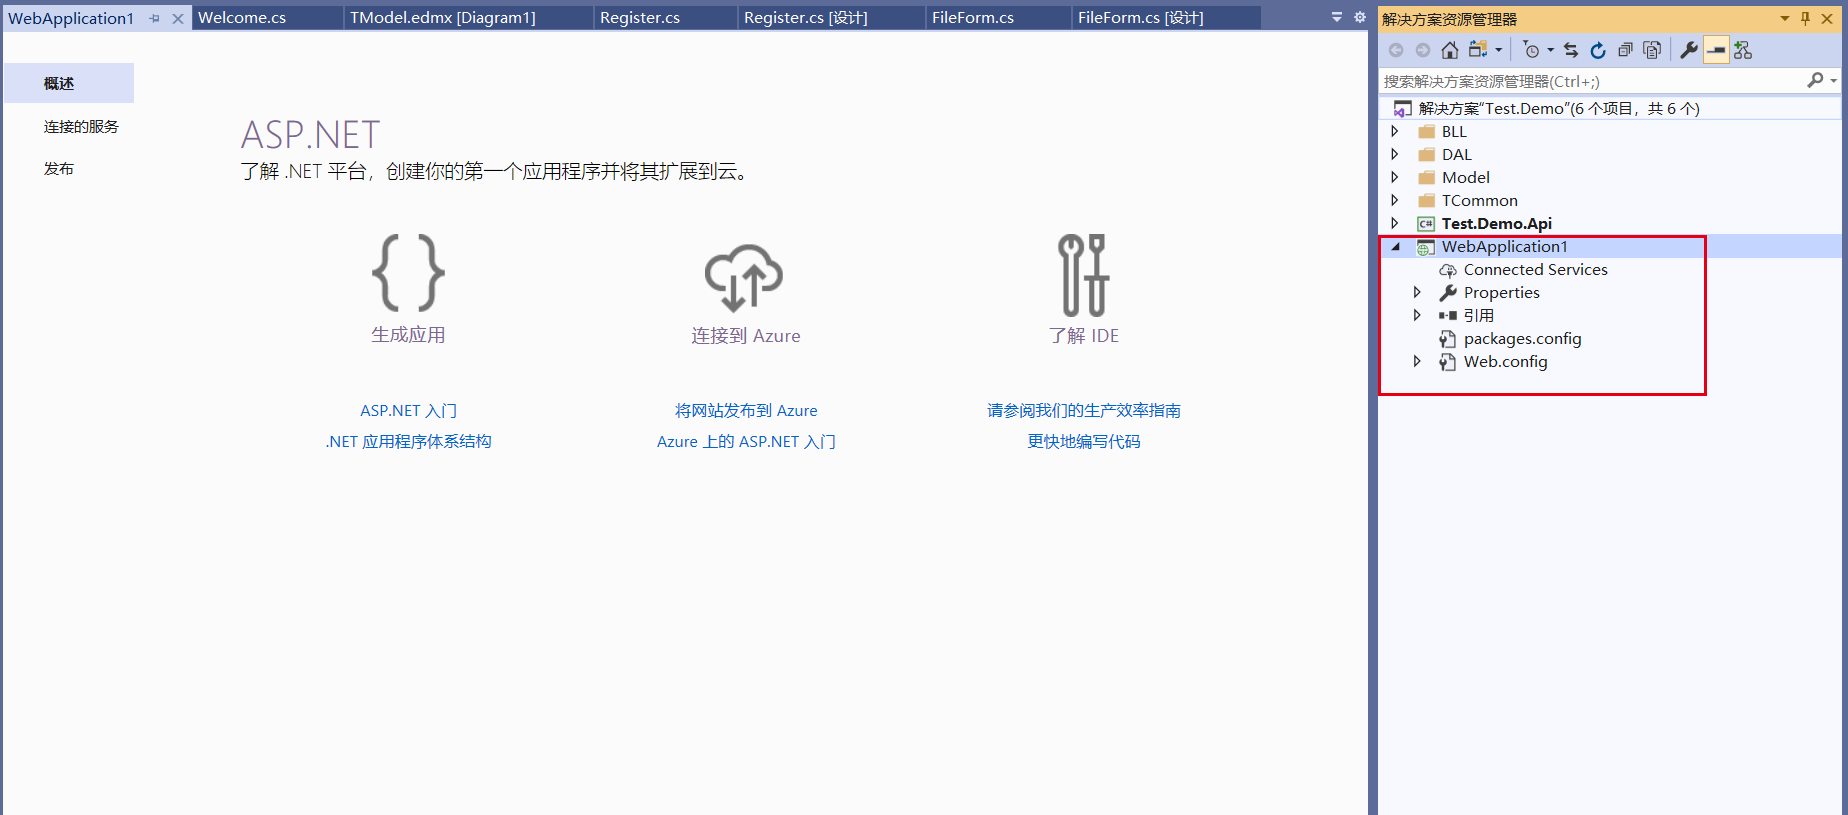Select the DAL folder icon
The width and height of the screenshot is (1848, 815).
(1427, 154)
